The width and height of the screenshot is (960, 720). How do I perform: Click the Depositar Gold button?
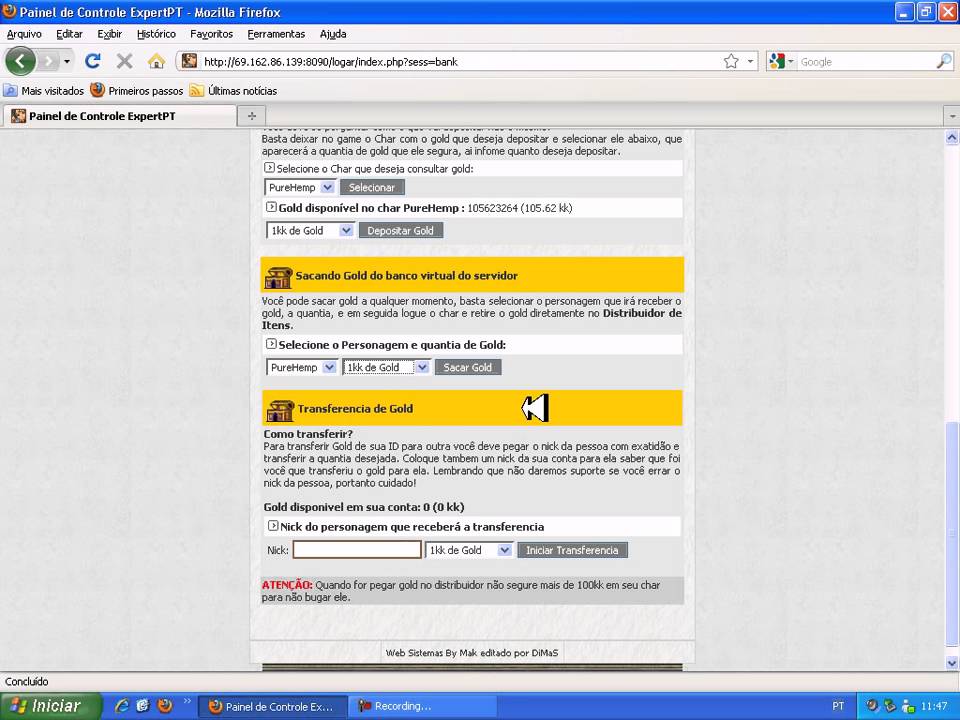400,230
